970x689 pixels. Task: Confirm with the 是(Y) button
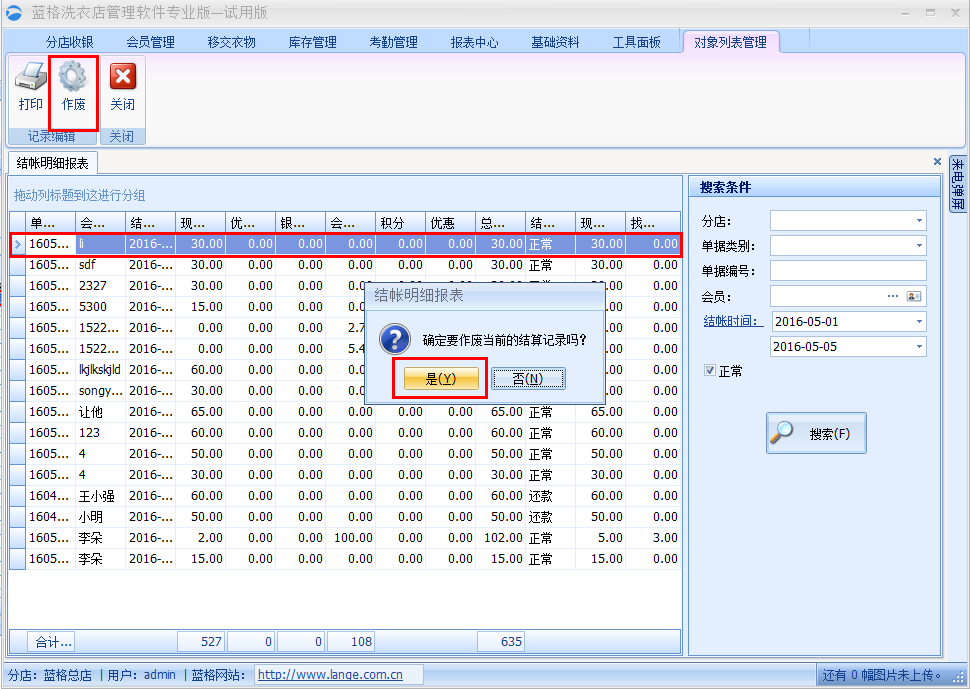pos(441,379)
